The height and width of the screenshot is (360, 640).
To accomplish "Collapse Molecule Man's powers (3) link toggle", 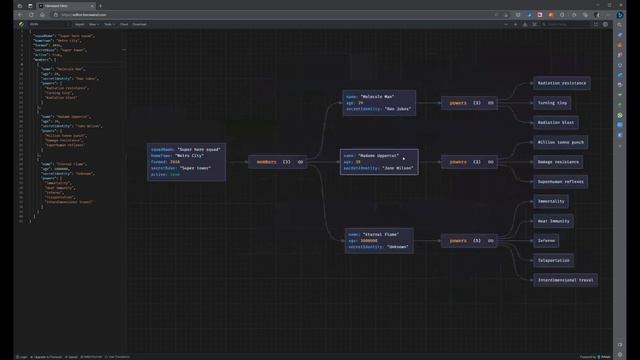I will coord(491,103).
